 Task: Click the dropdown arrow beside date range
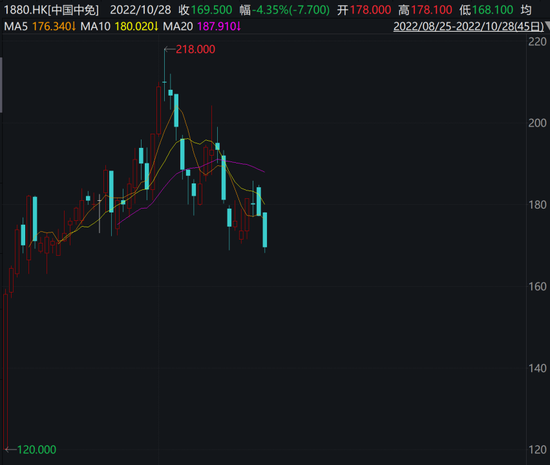[547, 26]
